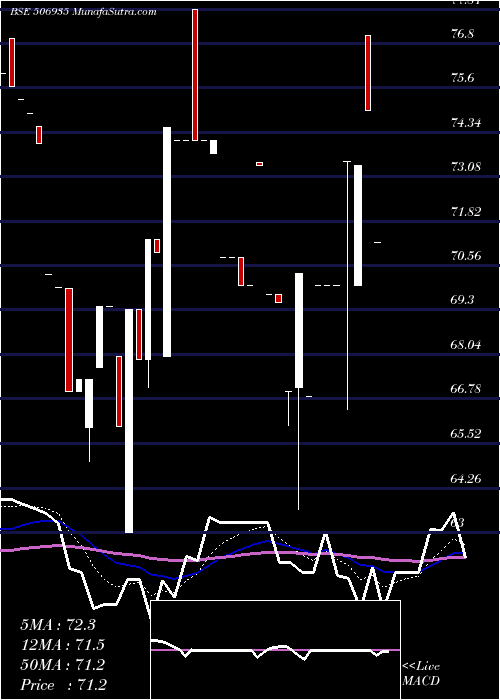Image resolution: width=500 pixels, height=700 pixels.
Task: Click the 12MA : 71.5 reading
Action: click(x=62, y=645)
